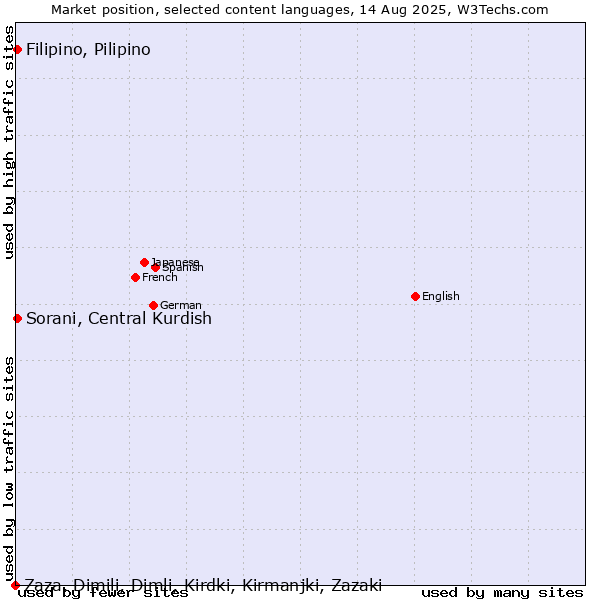Click the 'used by high traffic sites' axis label

tap(9, 142)
